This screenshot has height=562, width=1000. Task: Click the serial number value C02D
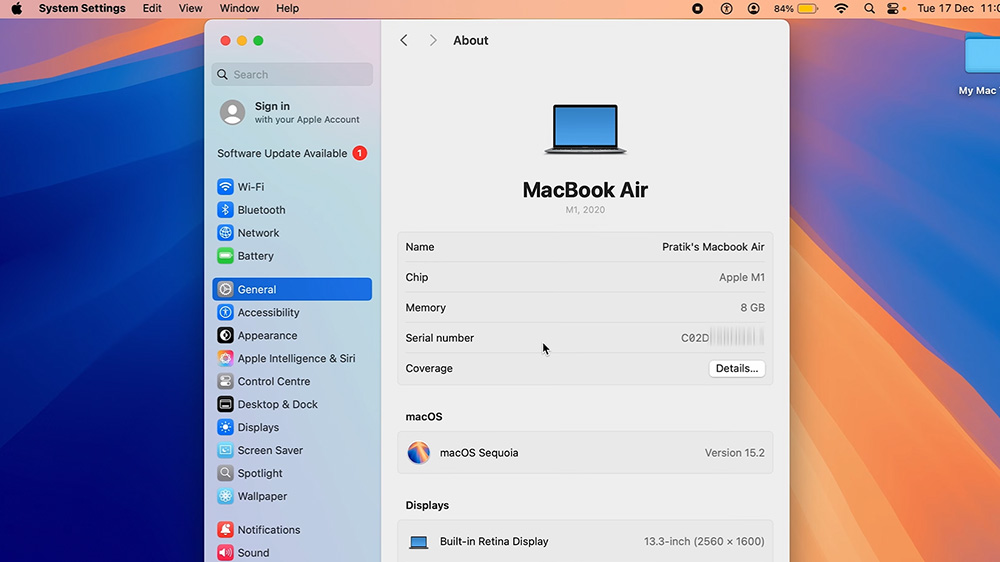tap(723, 337)
